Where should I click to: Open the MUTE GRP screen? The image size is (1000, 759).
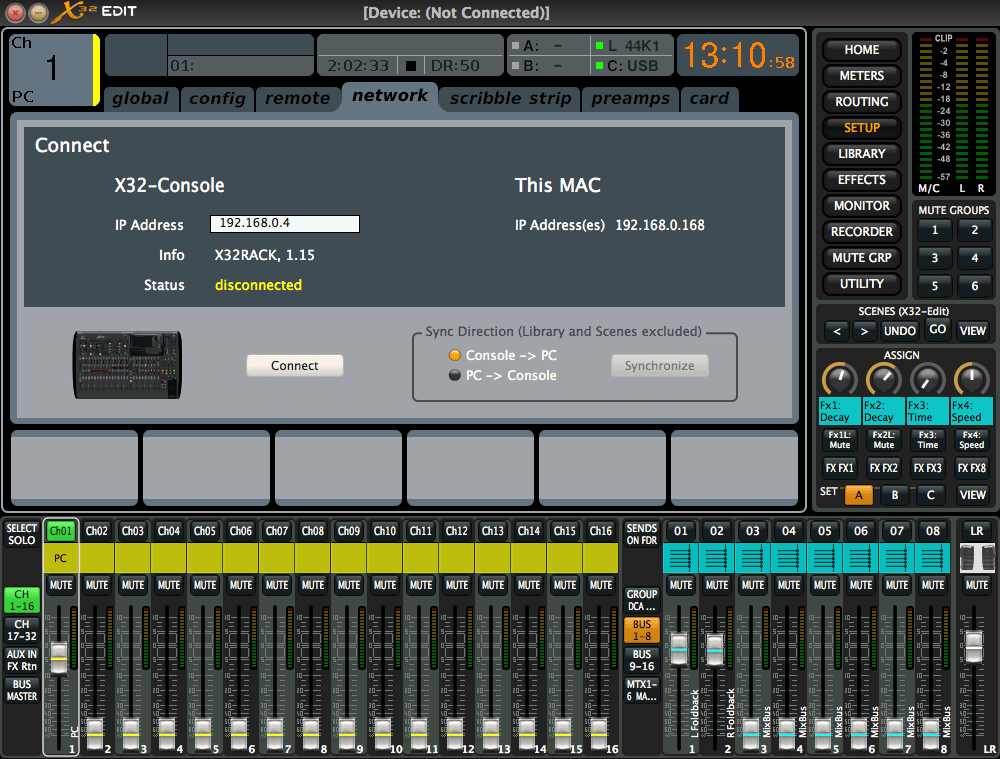(862, 258)
